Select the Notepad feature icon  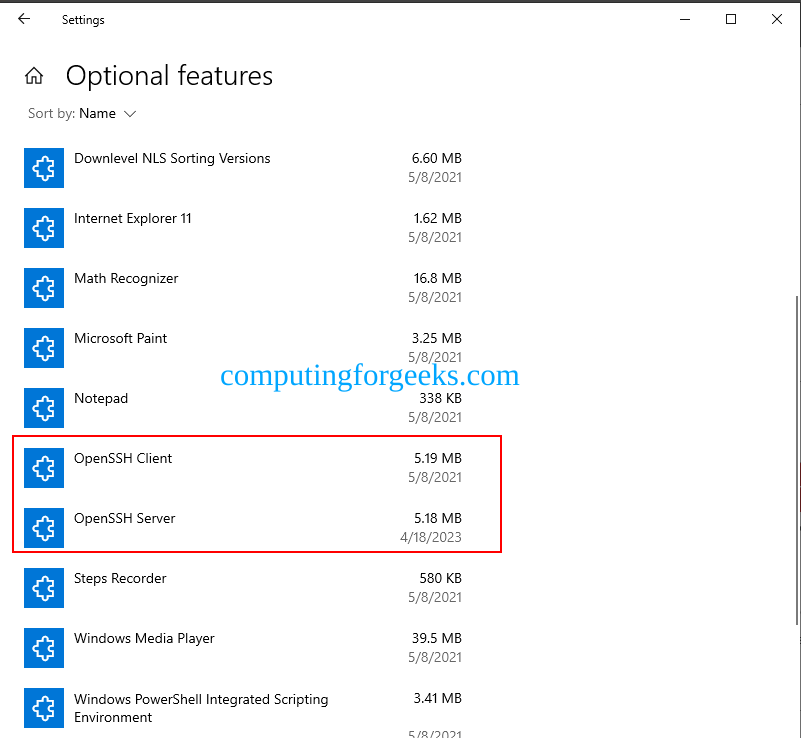point(43,408)
